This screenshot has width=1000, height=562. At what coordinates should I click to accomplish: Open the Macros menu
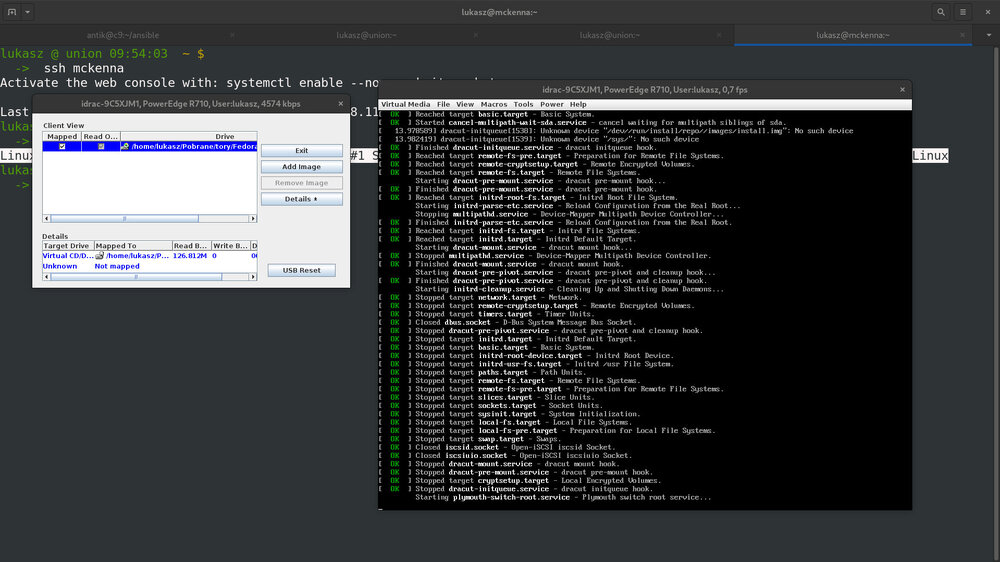click(493, 104)
